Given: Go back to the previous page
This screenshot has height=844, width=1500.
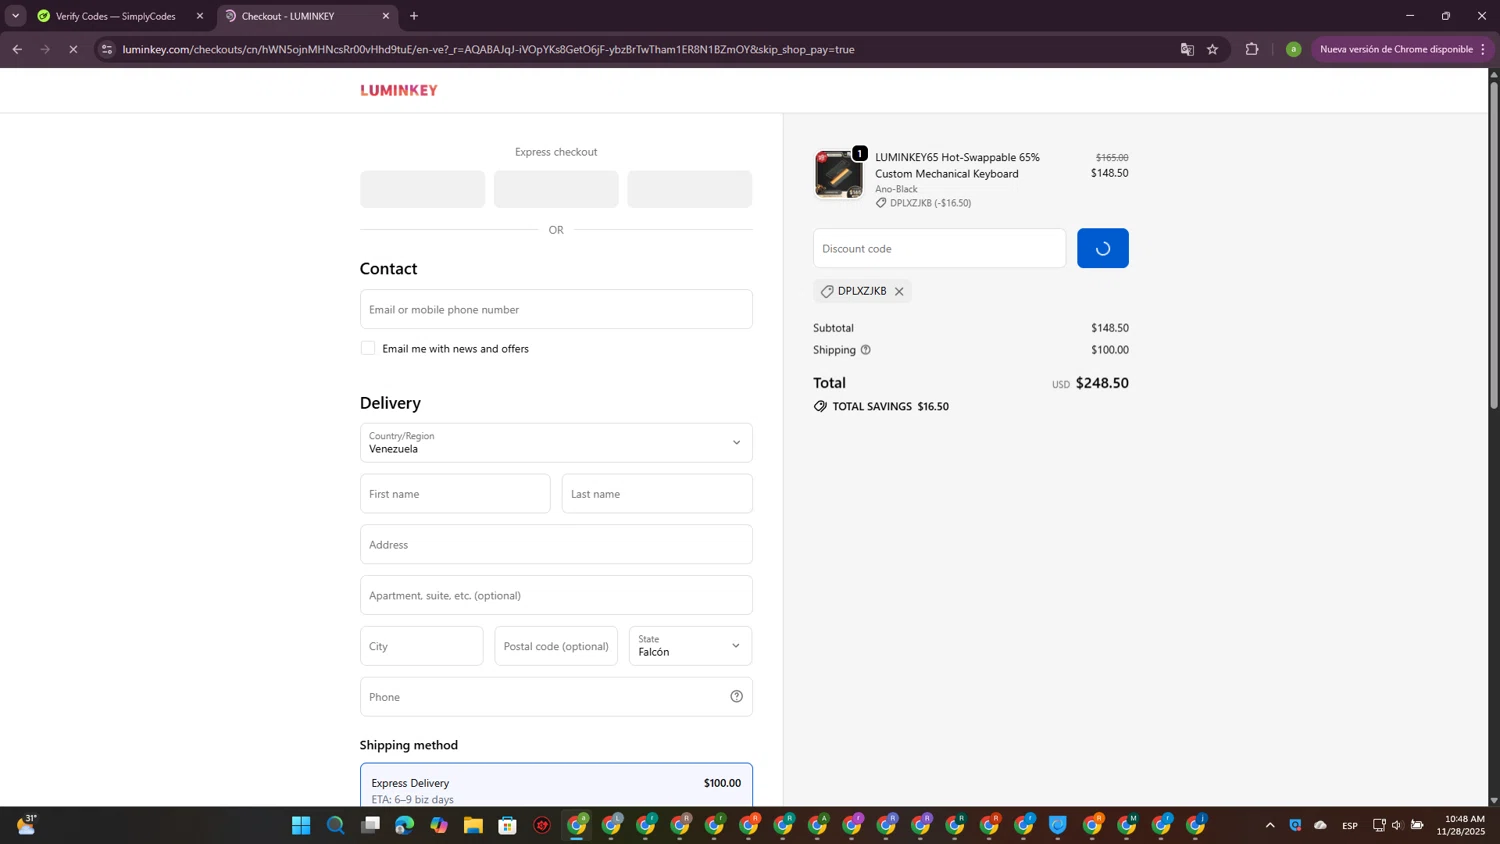Looking at the screenshot, I should click(17, 49).
